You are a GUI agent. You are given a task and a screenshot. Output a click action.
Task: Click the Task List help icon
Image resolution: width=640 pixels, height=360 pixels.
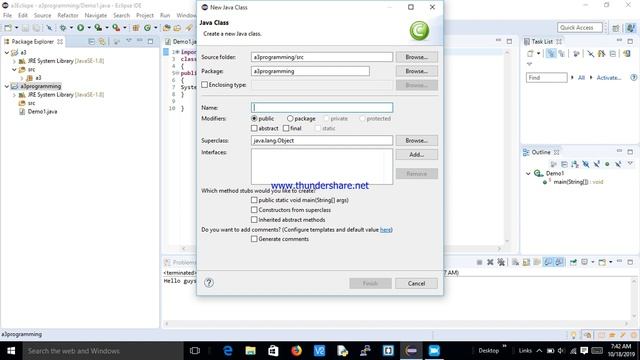[633, 77]
